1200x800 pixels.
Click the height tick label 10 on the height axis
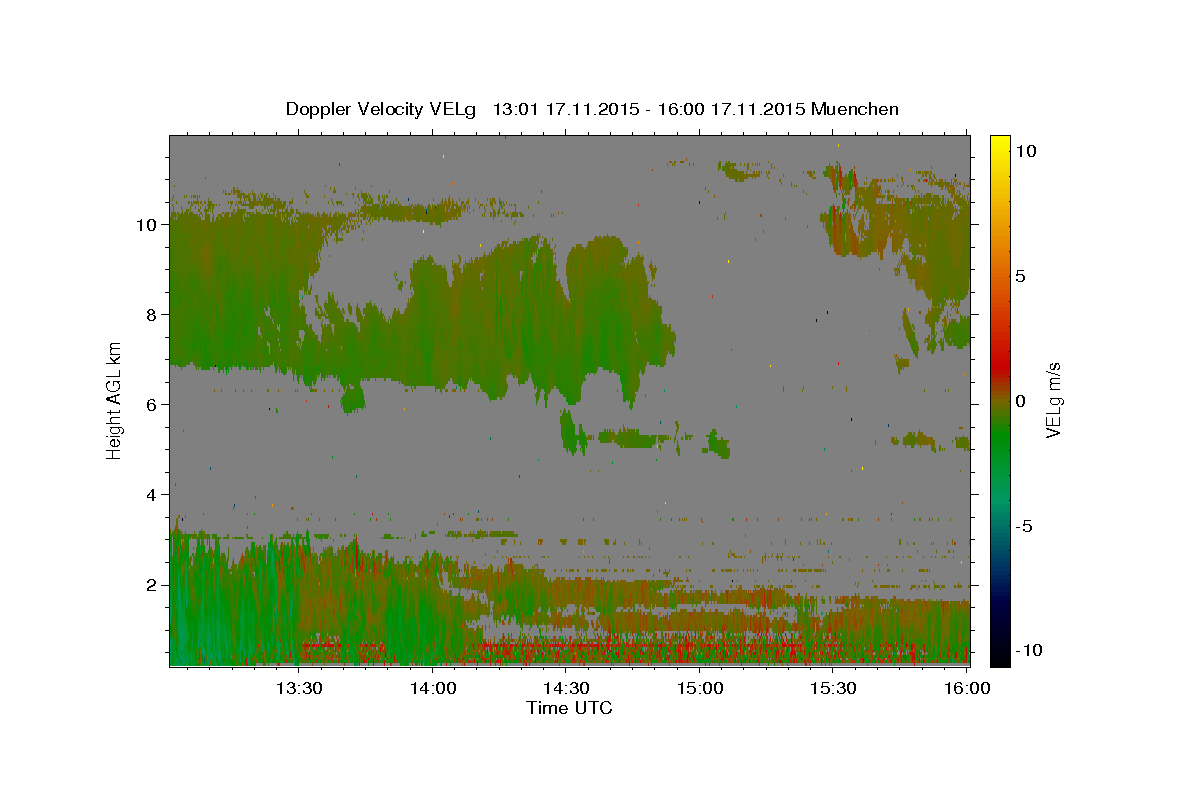click(147, 224)
